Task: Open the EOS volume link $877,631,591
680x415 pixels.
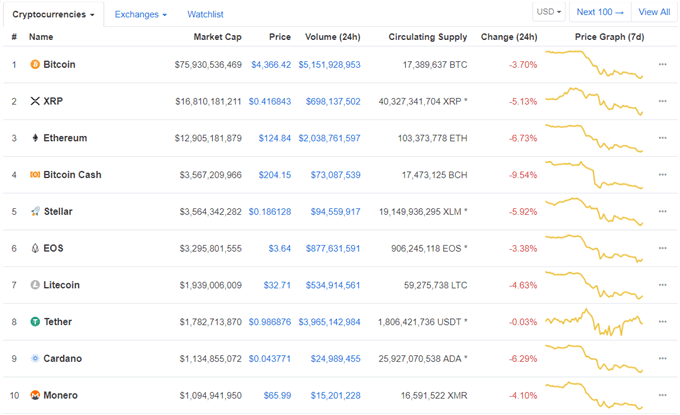Action: 333,248
